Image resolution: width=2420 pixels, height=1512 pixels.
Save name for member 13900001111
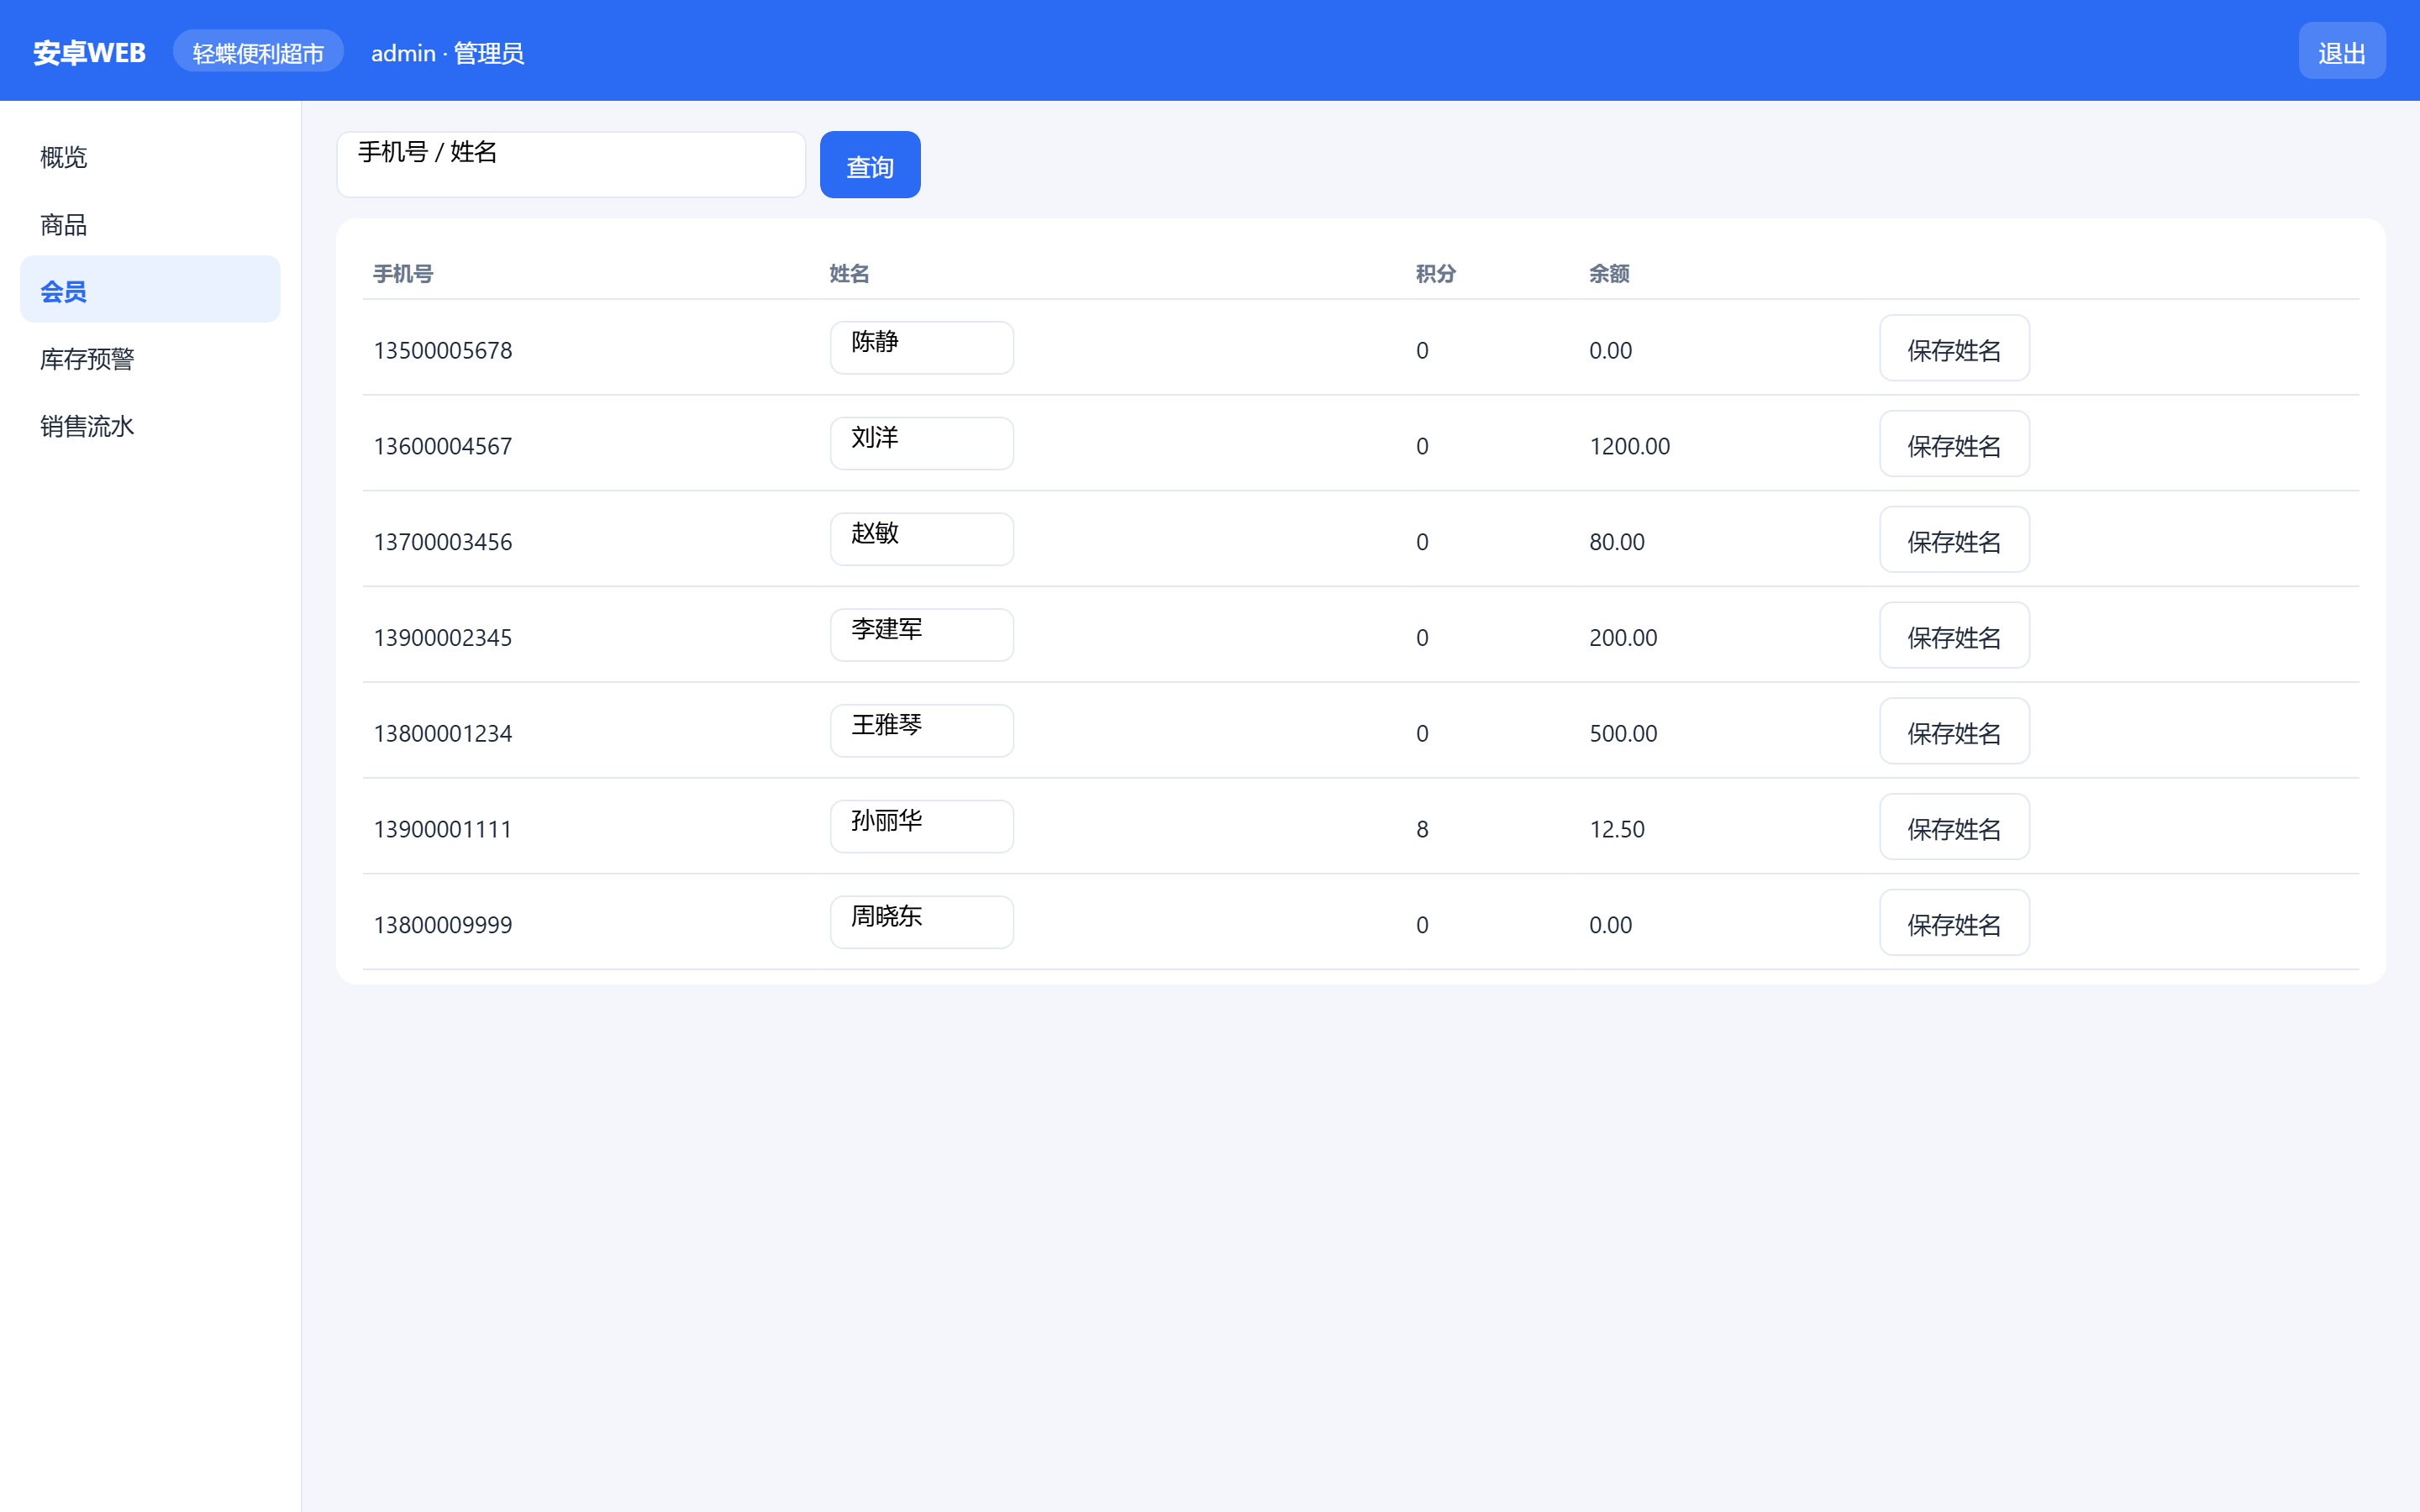pyautogui.click(x=1954, y=827)
